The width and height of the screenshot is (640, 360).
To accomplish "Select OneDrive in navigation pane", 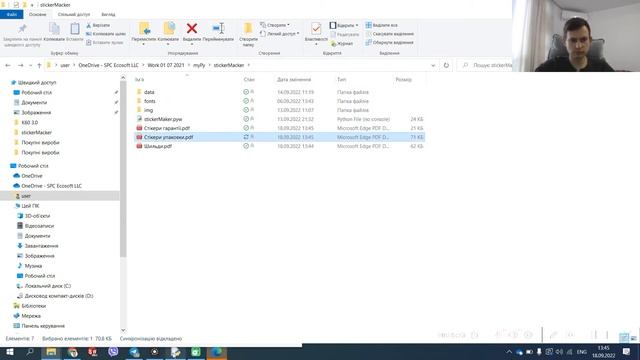I will click(31, 176).
